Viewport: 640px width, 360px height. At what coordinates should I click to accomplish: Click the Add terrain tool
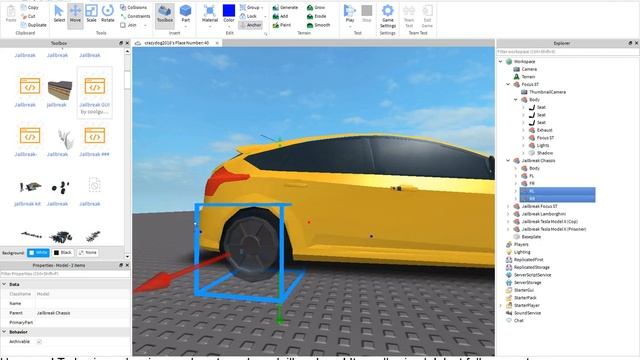[280, 16]
